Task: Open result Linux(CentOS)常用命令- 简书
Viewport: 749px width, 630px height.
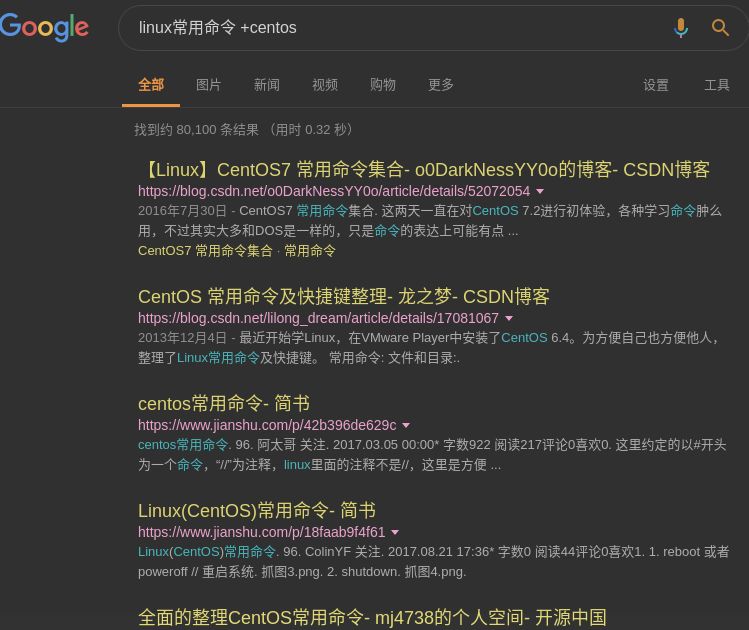Action: tap(257, 511)
